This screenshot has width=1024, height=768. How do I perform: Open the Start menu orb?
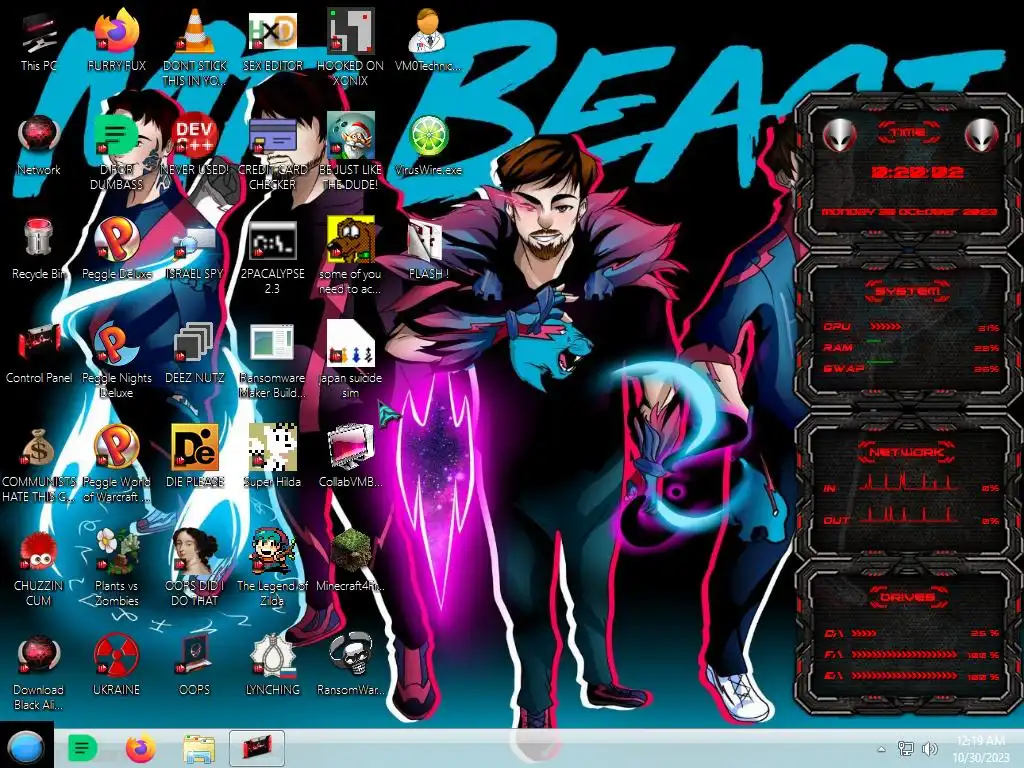click(x=25, y=748)
